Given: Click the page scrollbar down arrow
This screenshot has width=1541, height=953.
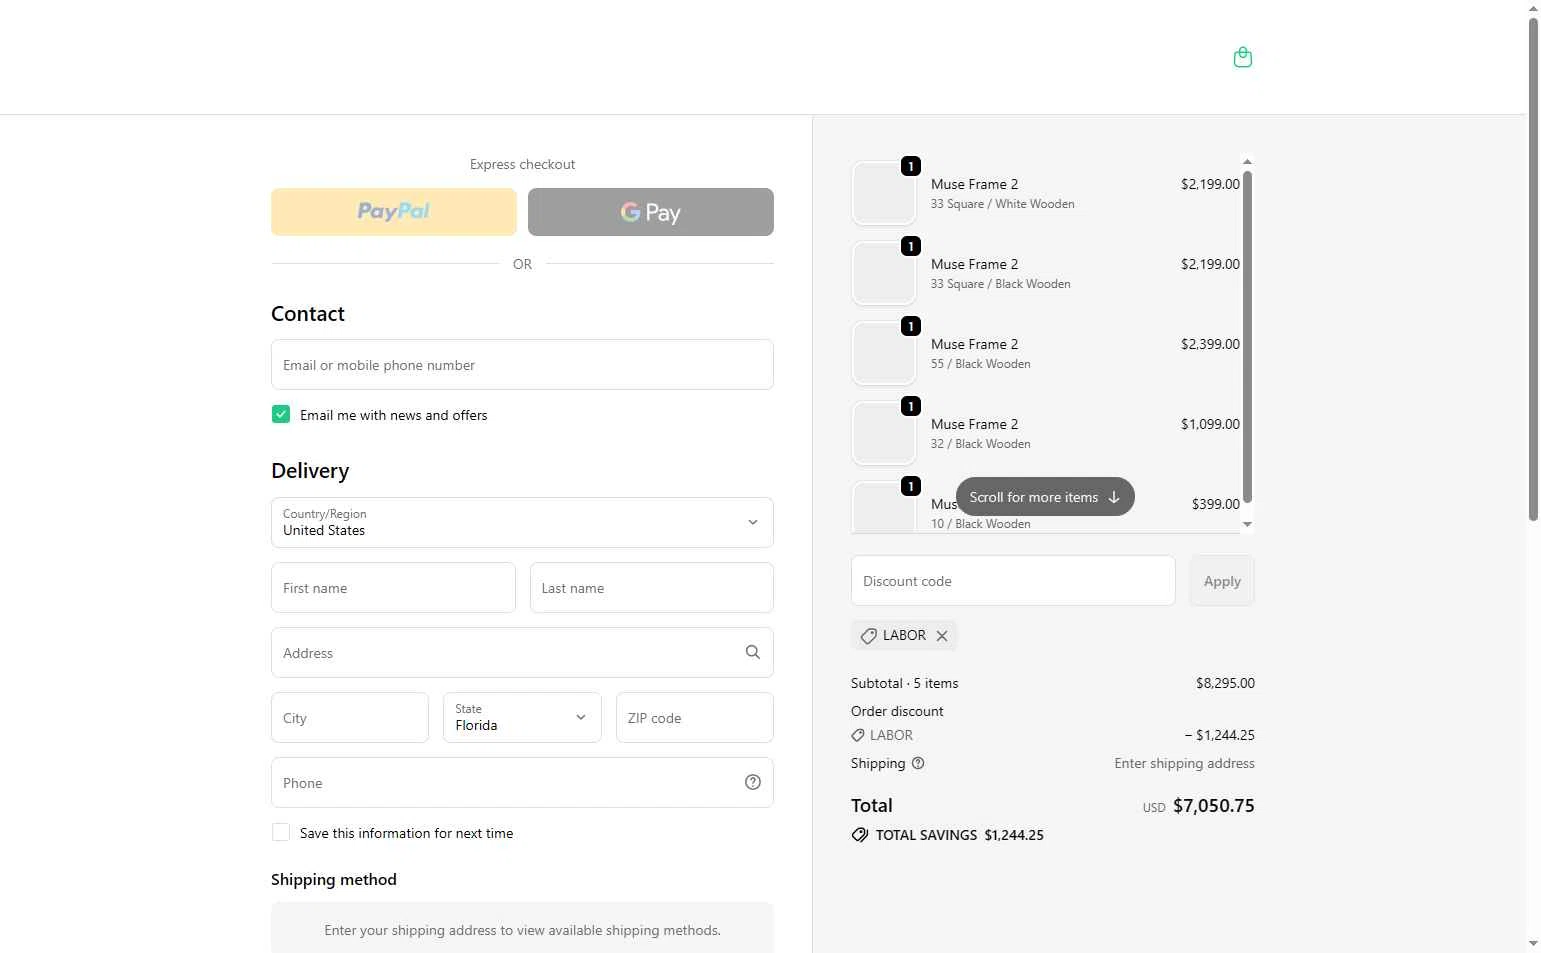Looking at the screenshot, I should pos(1533,944).
